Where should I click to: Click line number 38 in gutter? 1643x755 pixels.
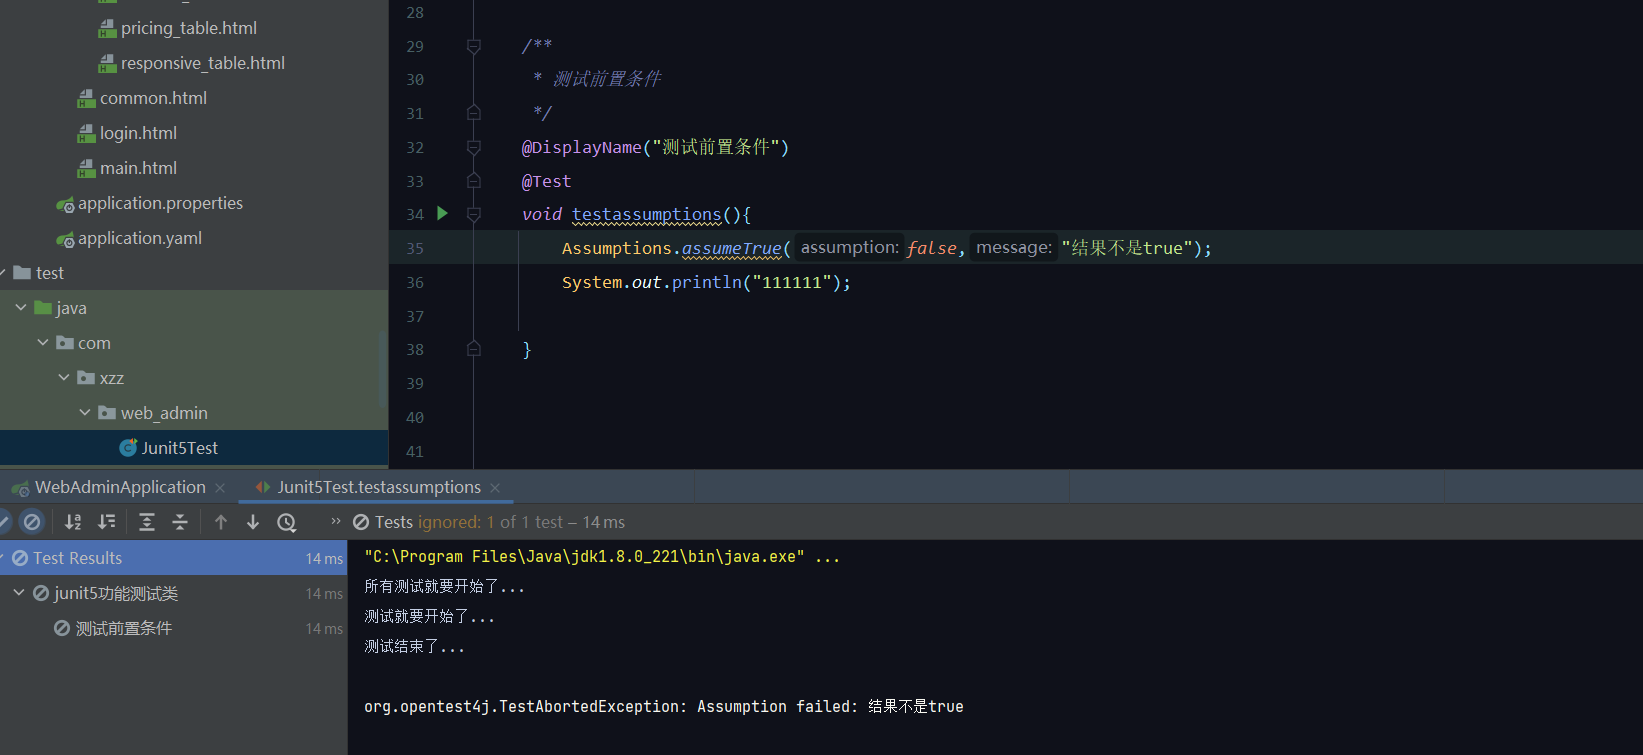[x=415, y=349]
